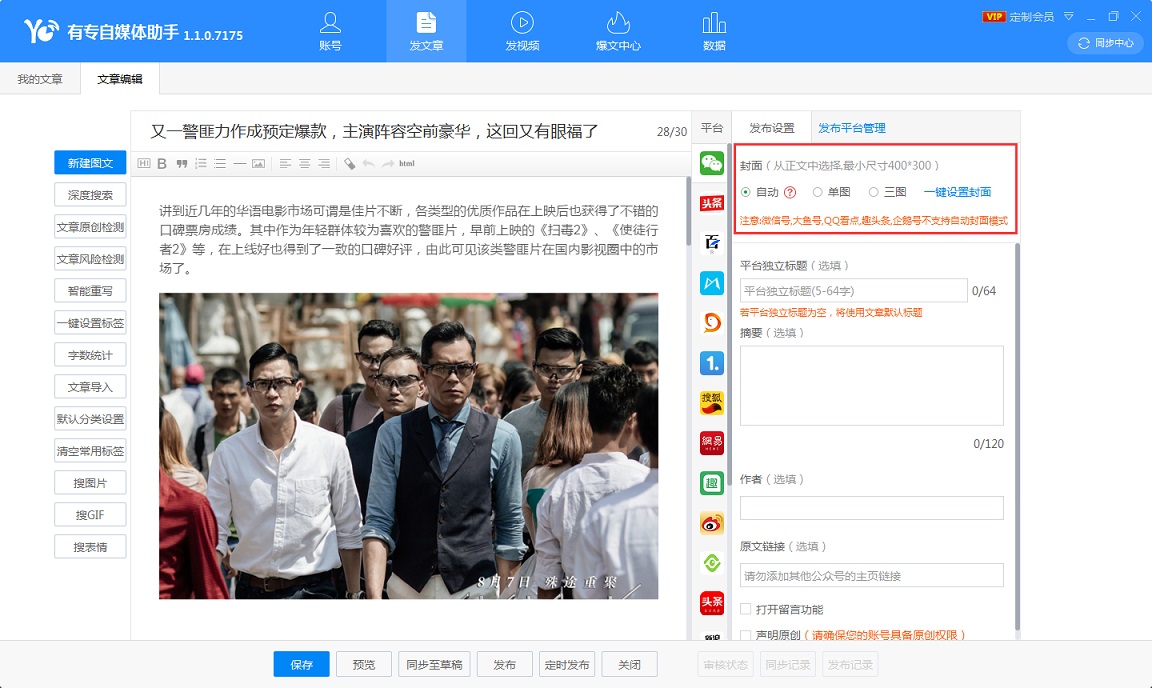Enable the 打开留言功能 checkbox
Screen dimensions: 1152x688
point(746,609)
